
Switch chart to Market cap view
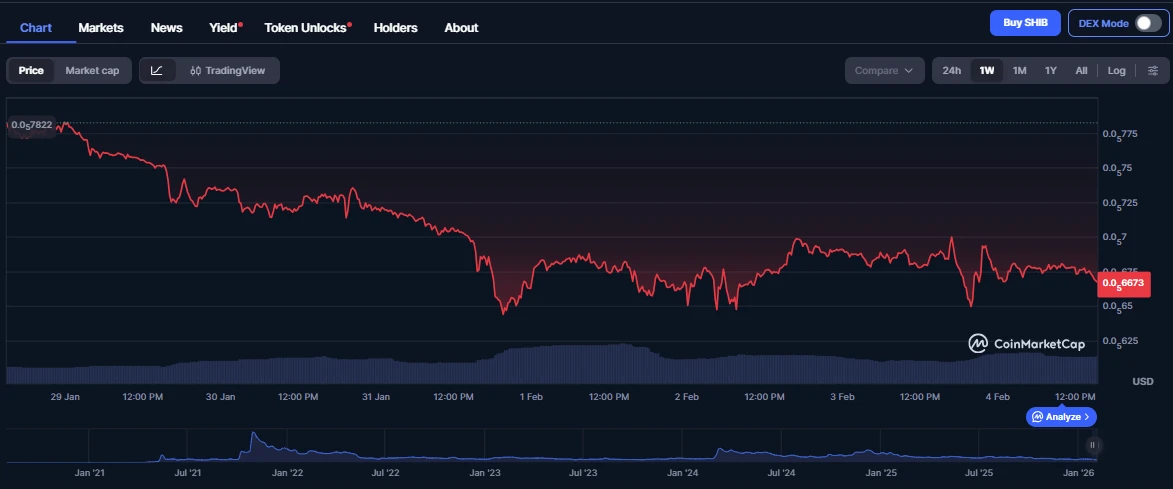click(92, 70)
